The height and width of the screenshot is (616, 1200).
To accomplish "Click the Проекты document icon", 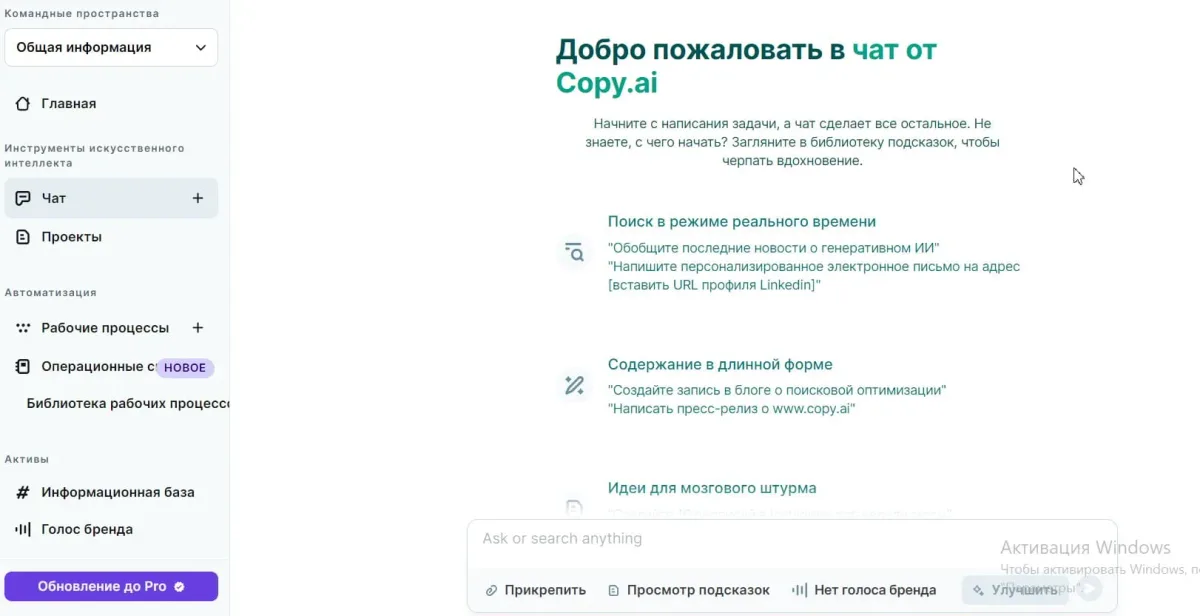I will 23,236.
